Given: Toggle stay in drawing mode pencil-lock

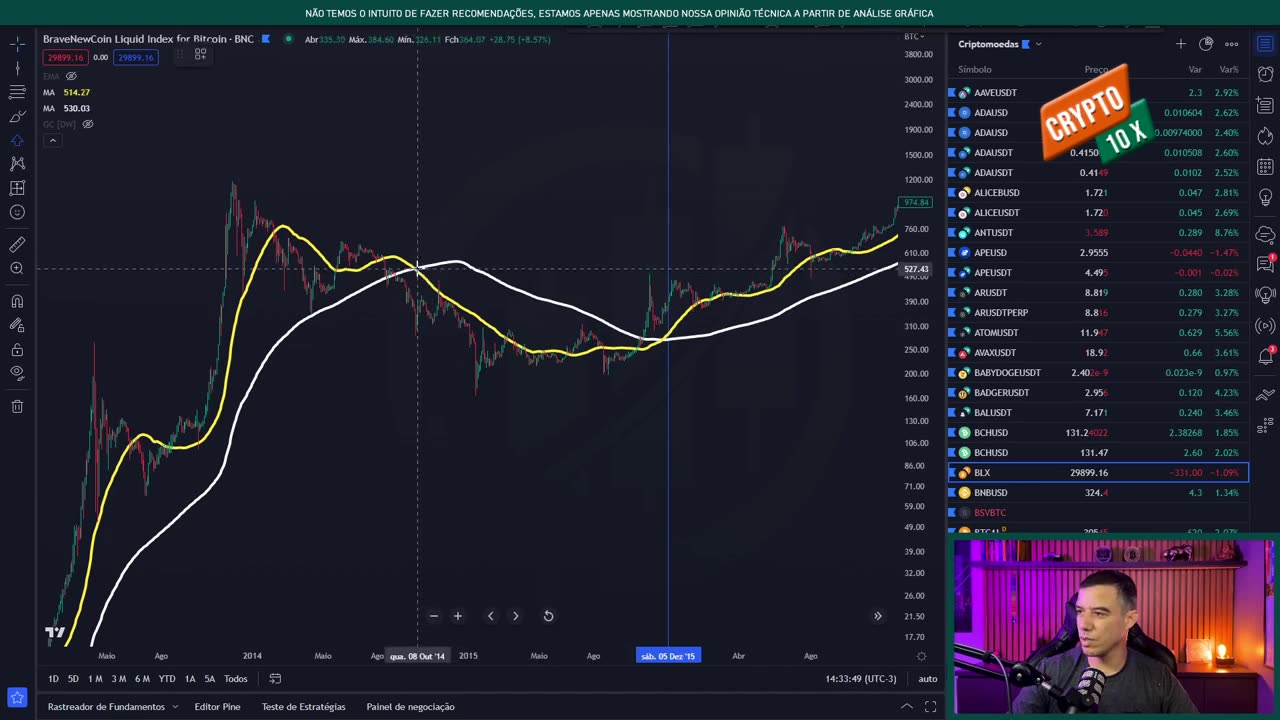Looking at the screenshot, I should (17, 325).
